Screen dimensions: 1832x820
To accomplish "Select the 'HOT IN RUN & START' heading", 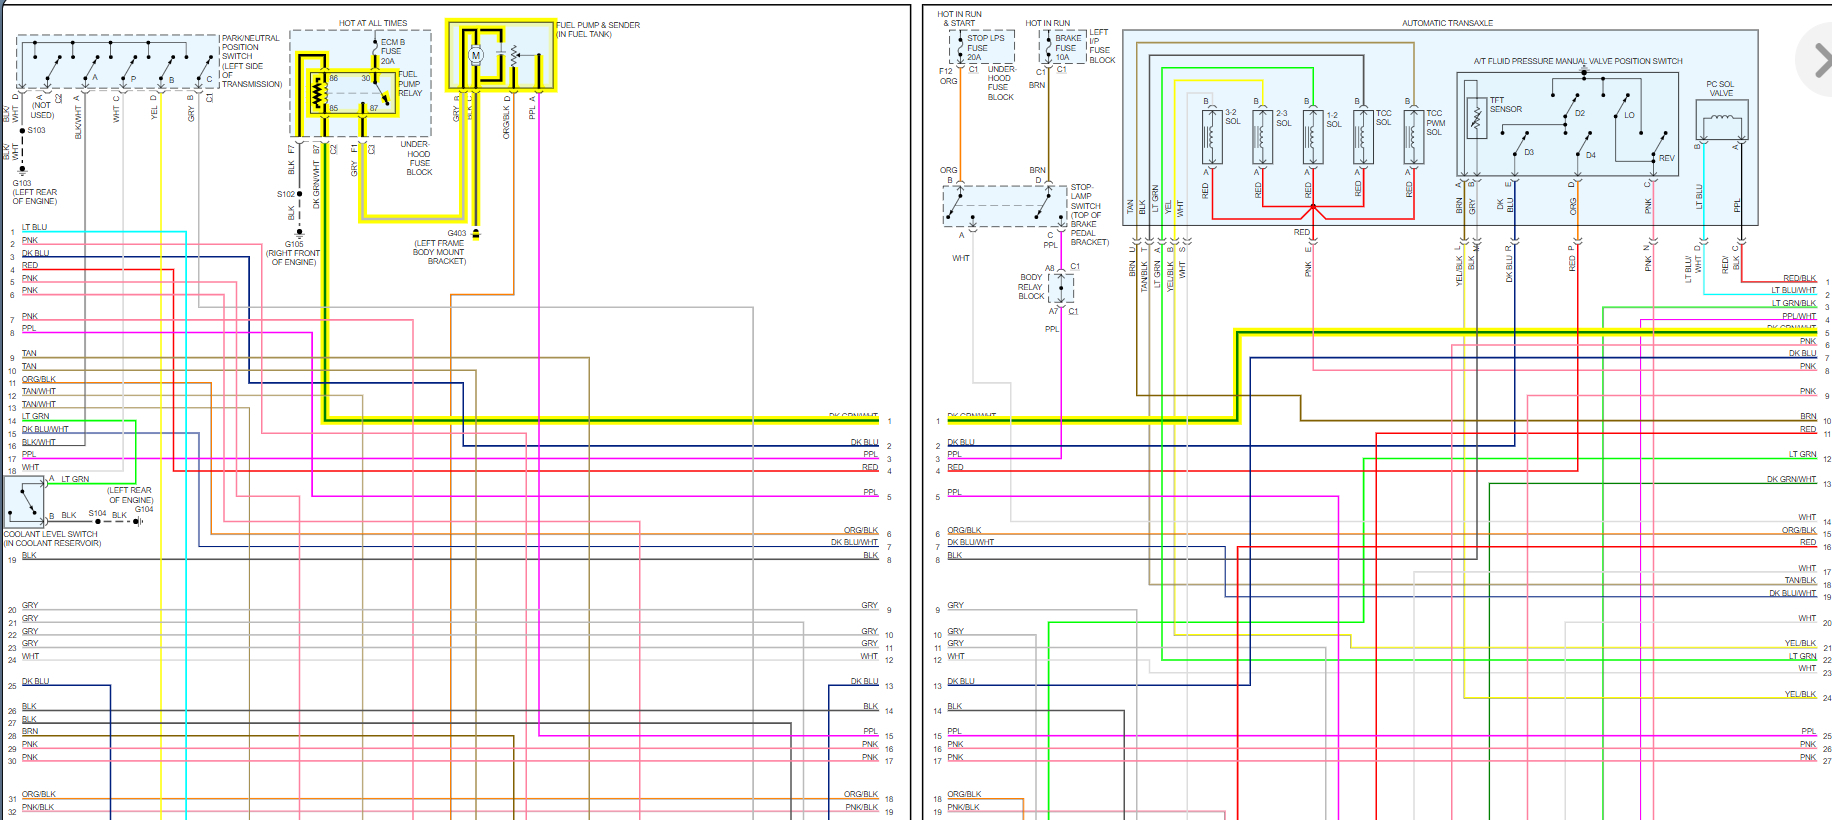I will (959, 18).
